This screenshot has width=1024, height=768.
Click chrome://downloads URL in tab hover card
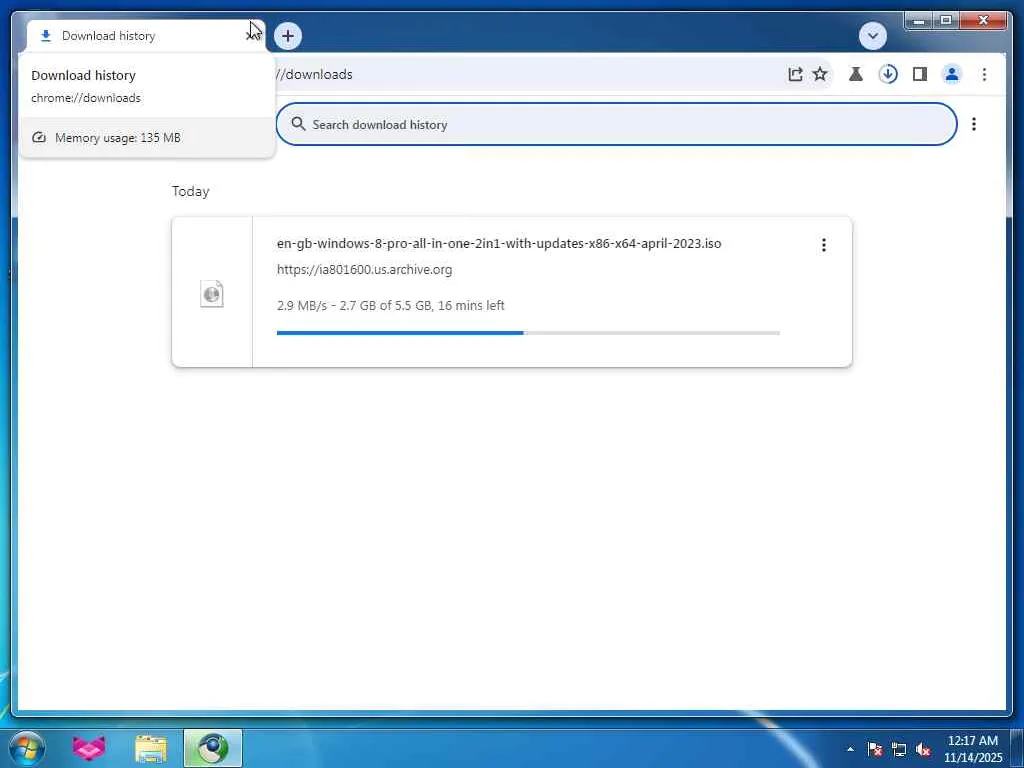point(86,98)
